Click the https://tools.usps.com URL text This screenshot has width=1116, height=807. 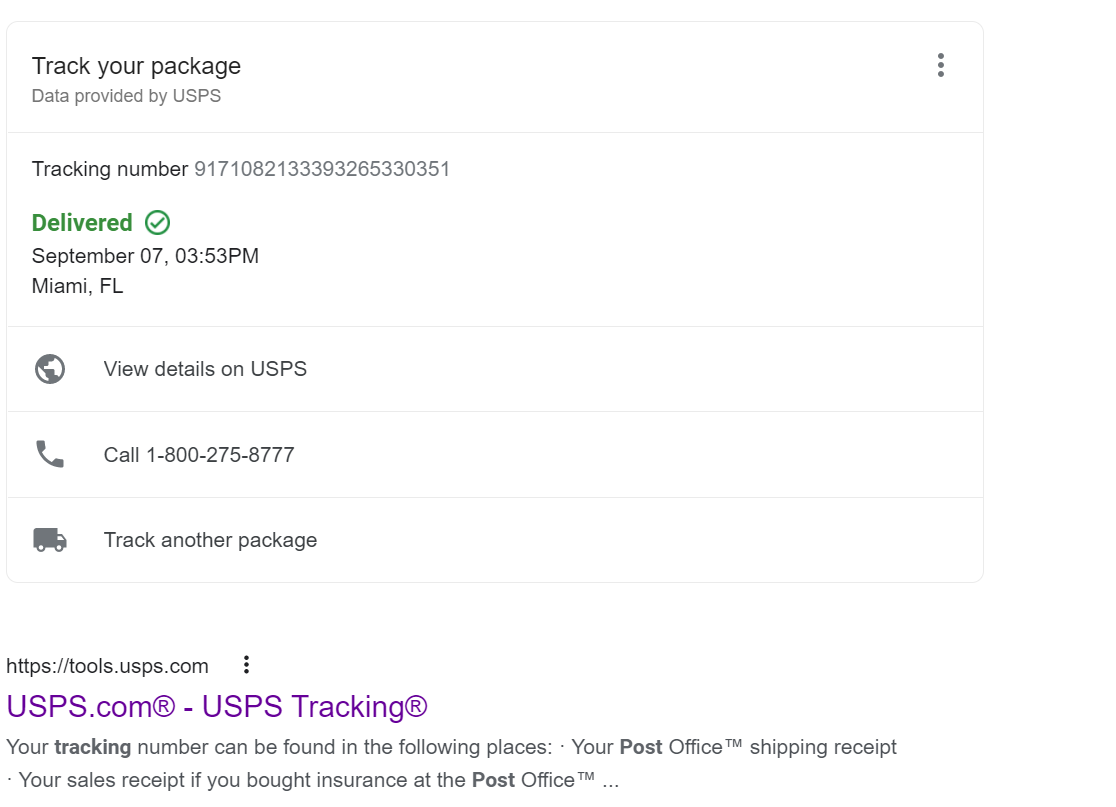107,666
